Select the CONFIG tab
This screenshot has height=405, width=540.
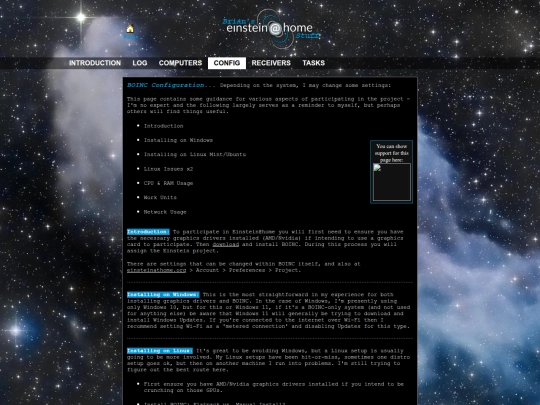pyautogui.click(x=227, y=63)
